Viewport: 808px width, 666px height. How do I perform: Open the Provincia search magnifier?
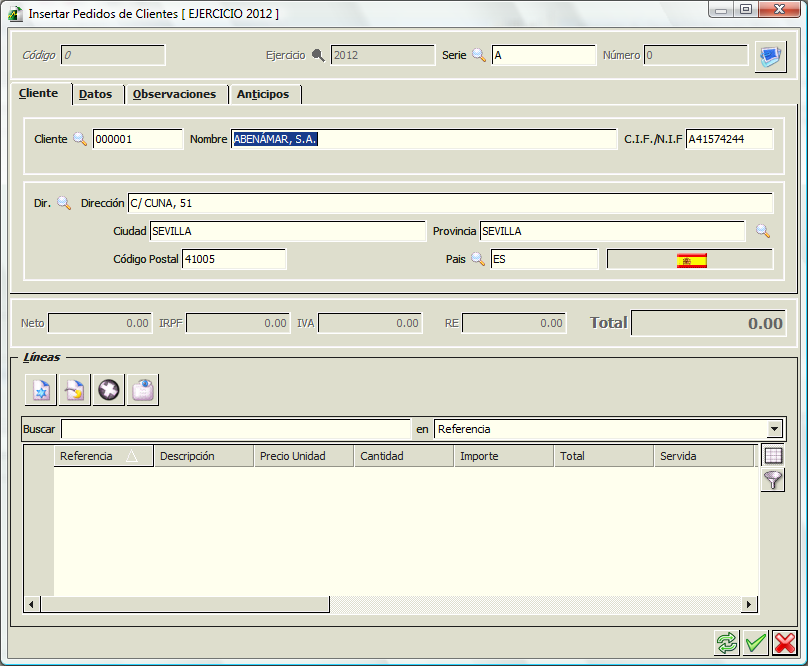click(x=763, y=230)
